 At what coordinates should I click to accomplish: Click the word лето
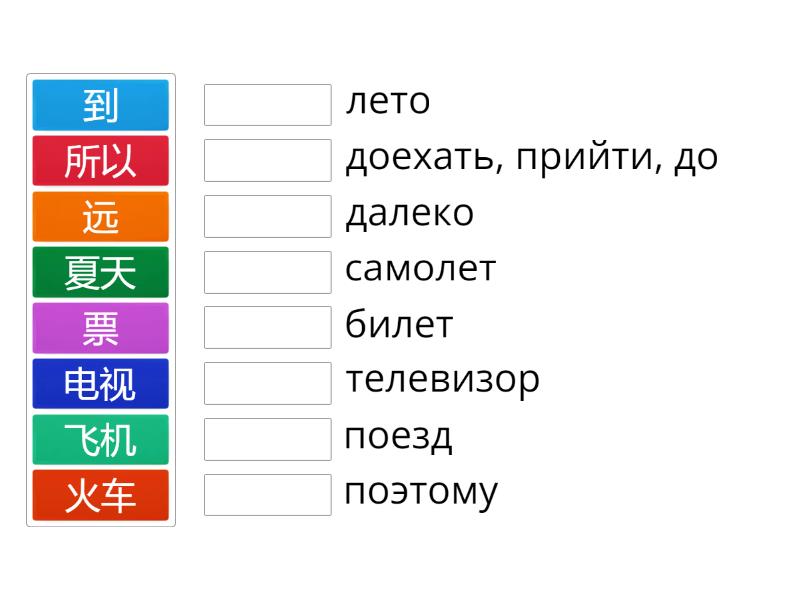[388, 102]
